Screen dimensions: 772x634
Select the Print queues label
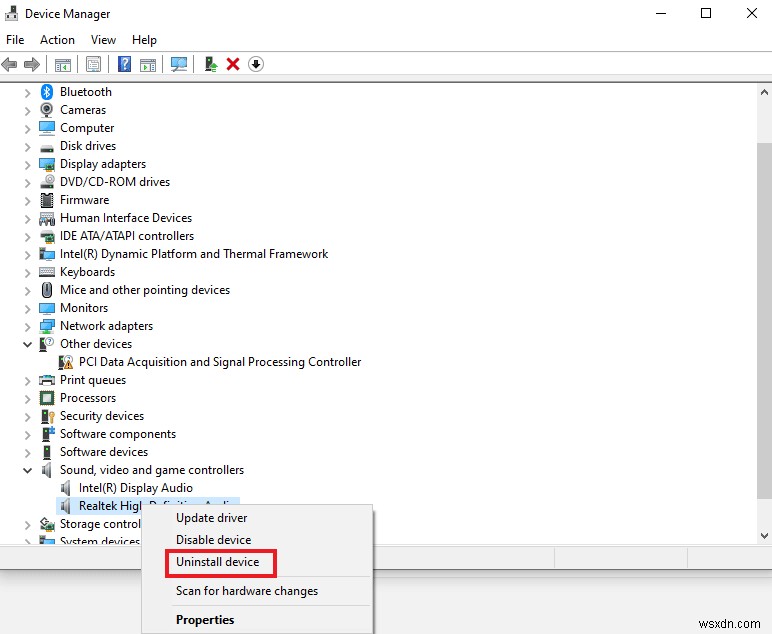pos(93,380)
